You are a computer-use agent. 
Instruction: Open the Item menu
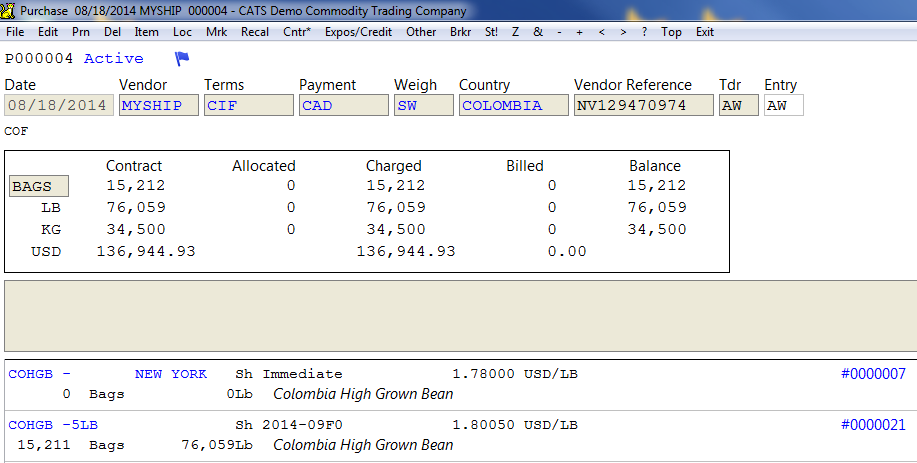(x=146, y=32)
